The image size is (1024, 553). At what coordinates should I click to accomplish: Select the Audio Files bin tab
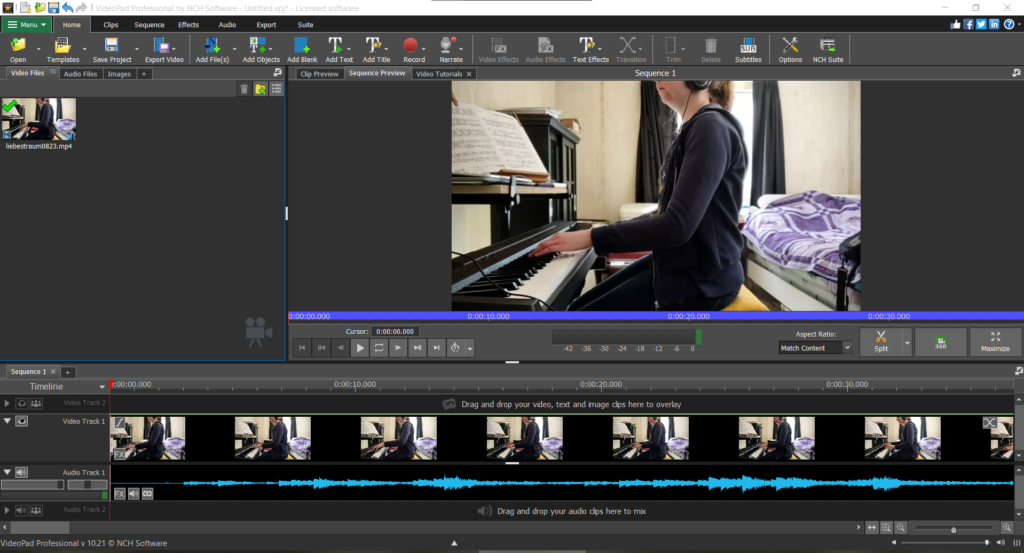click(x=80, y=74)
